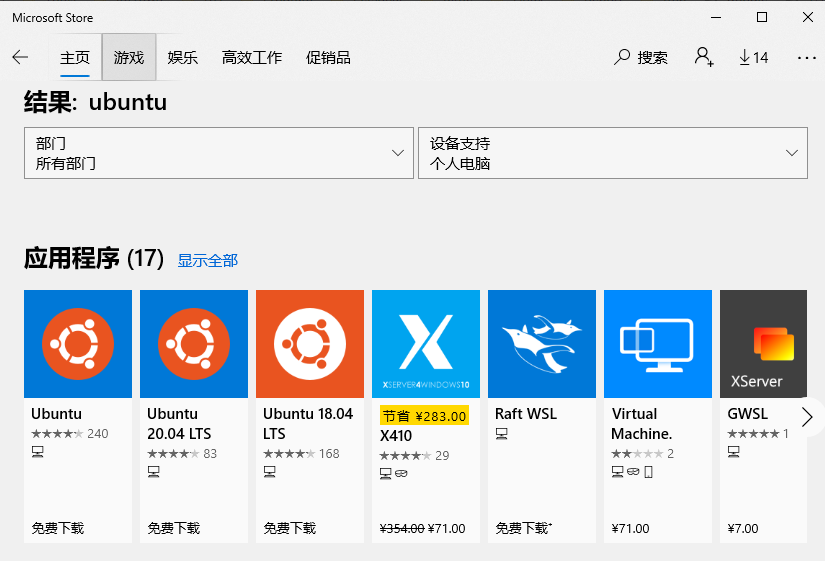Click the ¥7.00 price under GWSL
Image resolution: width=825 pixels, height=561 pixels.
coord(743,528)
